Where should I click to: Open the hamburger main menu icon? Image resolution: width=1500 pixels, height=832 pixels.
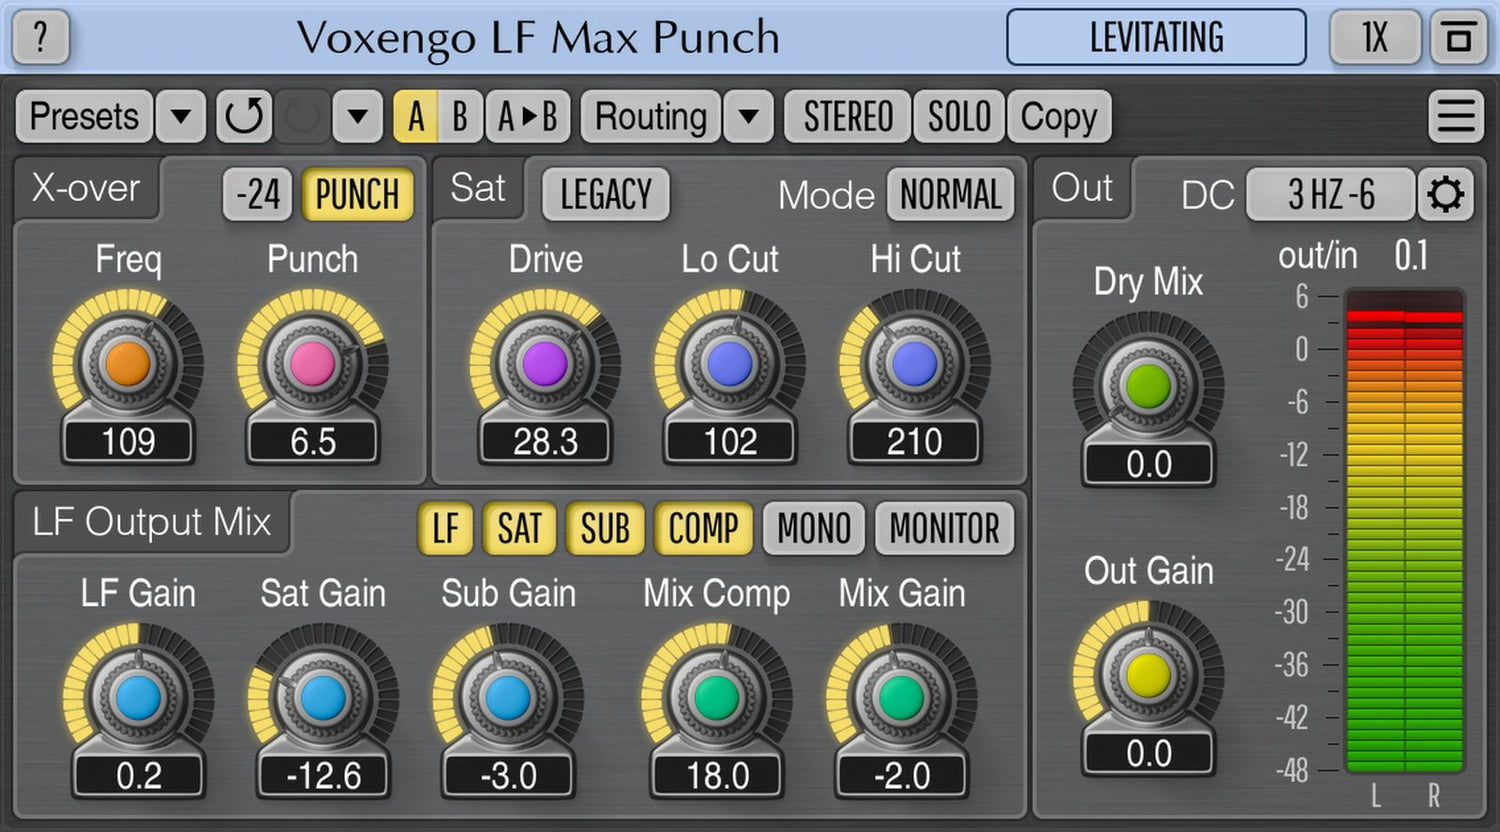point(1455,117)
